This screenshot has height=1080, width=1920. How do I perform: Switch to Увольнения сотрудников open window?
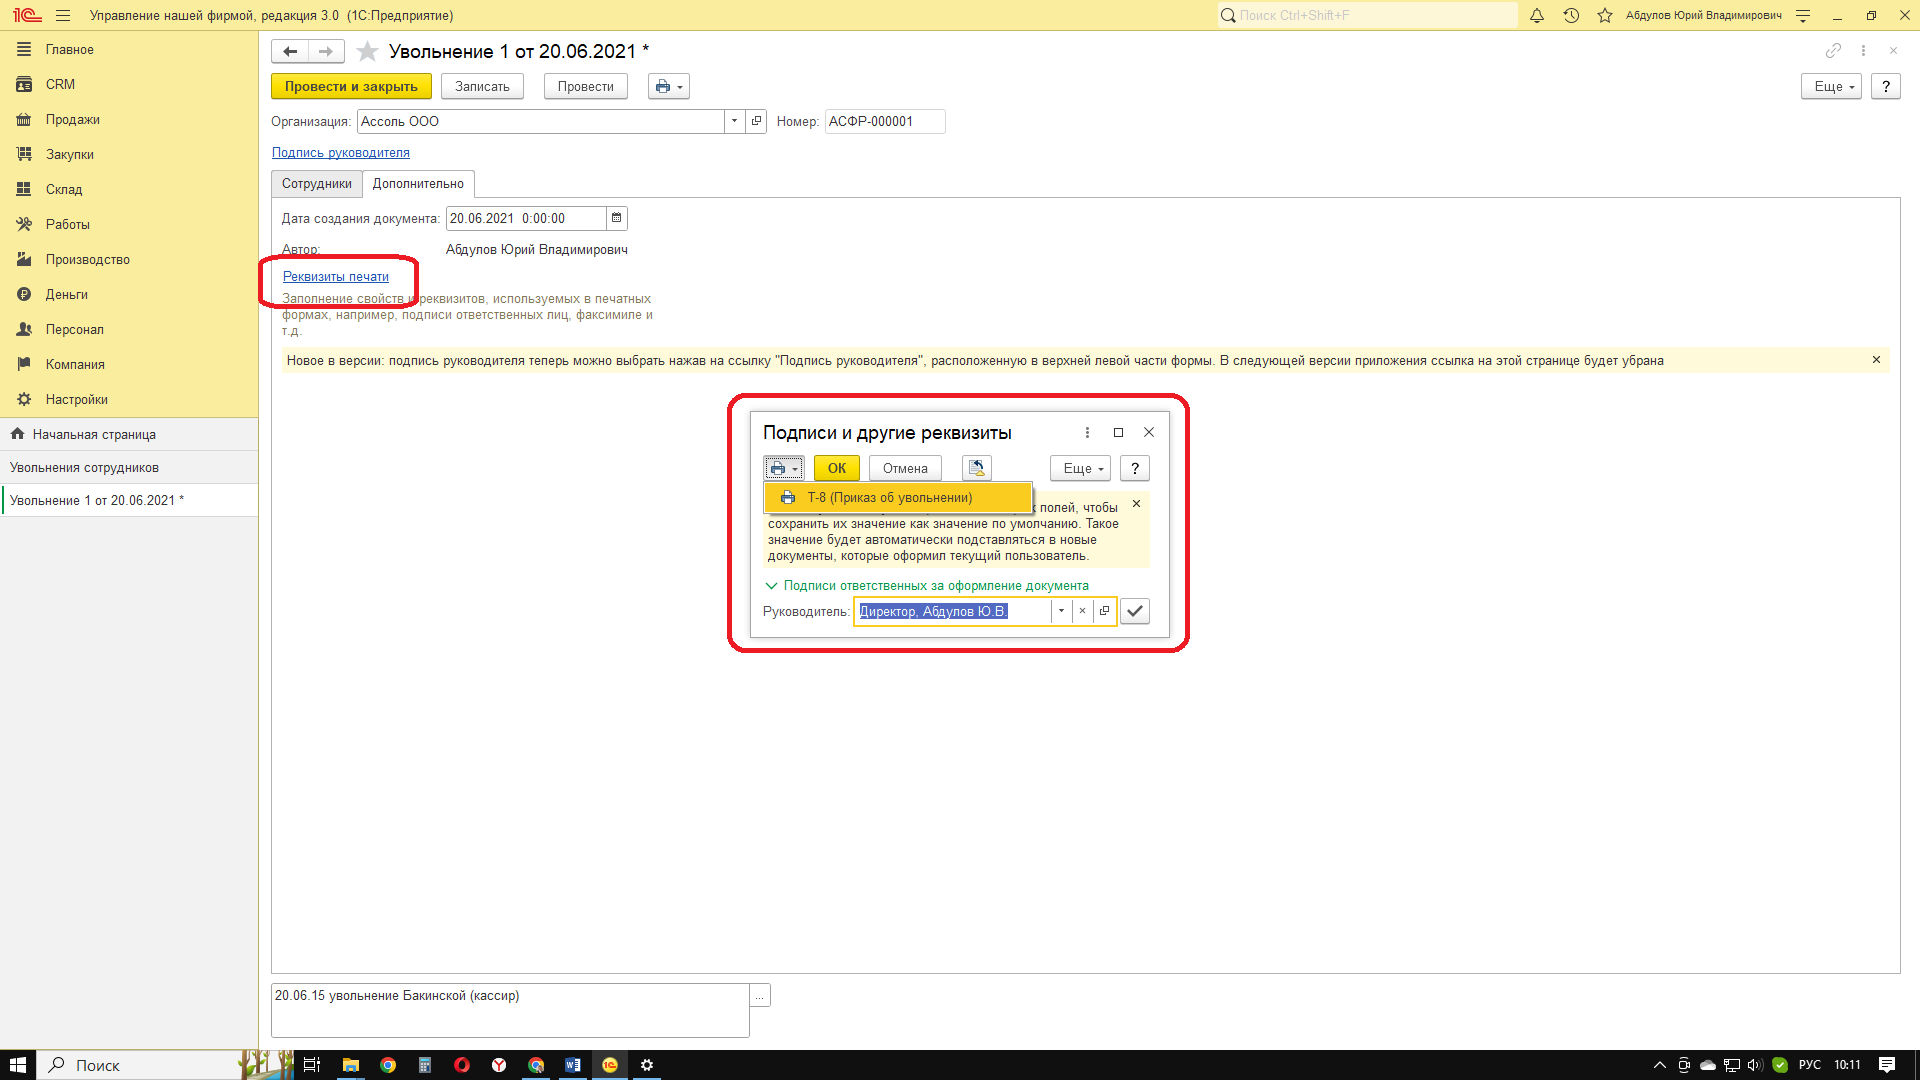[x=129, y=468]
